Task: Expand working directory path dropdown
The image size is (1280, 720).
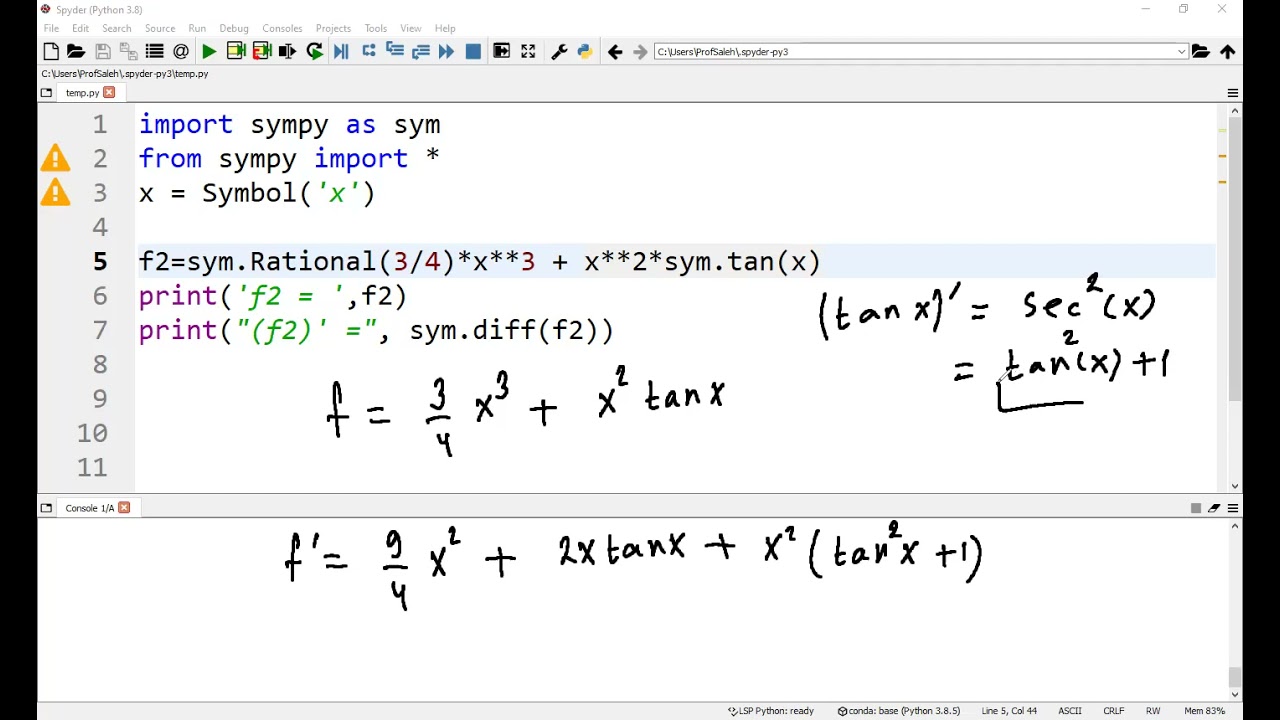Action: pos(1181,52)
